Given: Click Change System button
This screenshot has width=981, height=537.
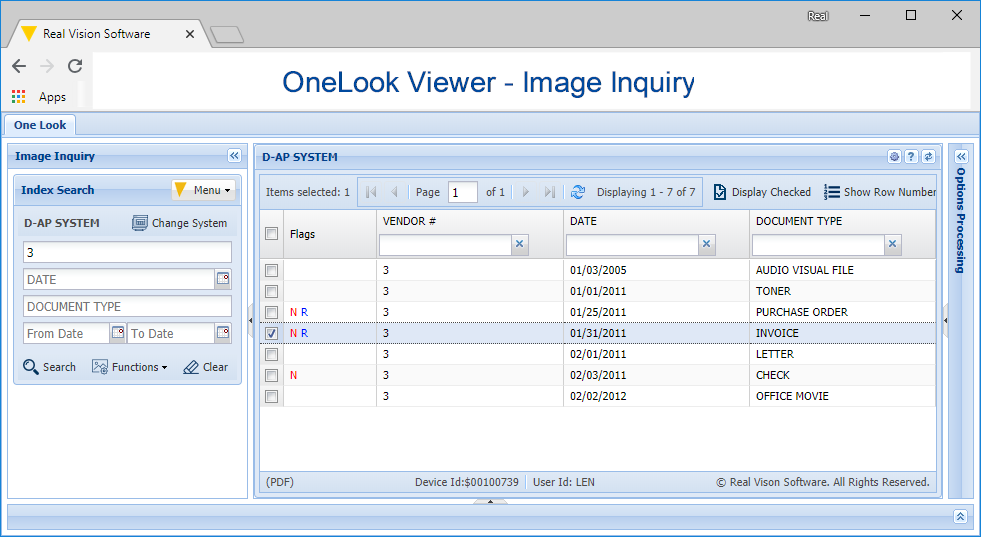Looking at the screenshot, I should [180, 223].
